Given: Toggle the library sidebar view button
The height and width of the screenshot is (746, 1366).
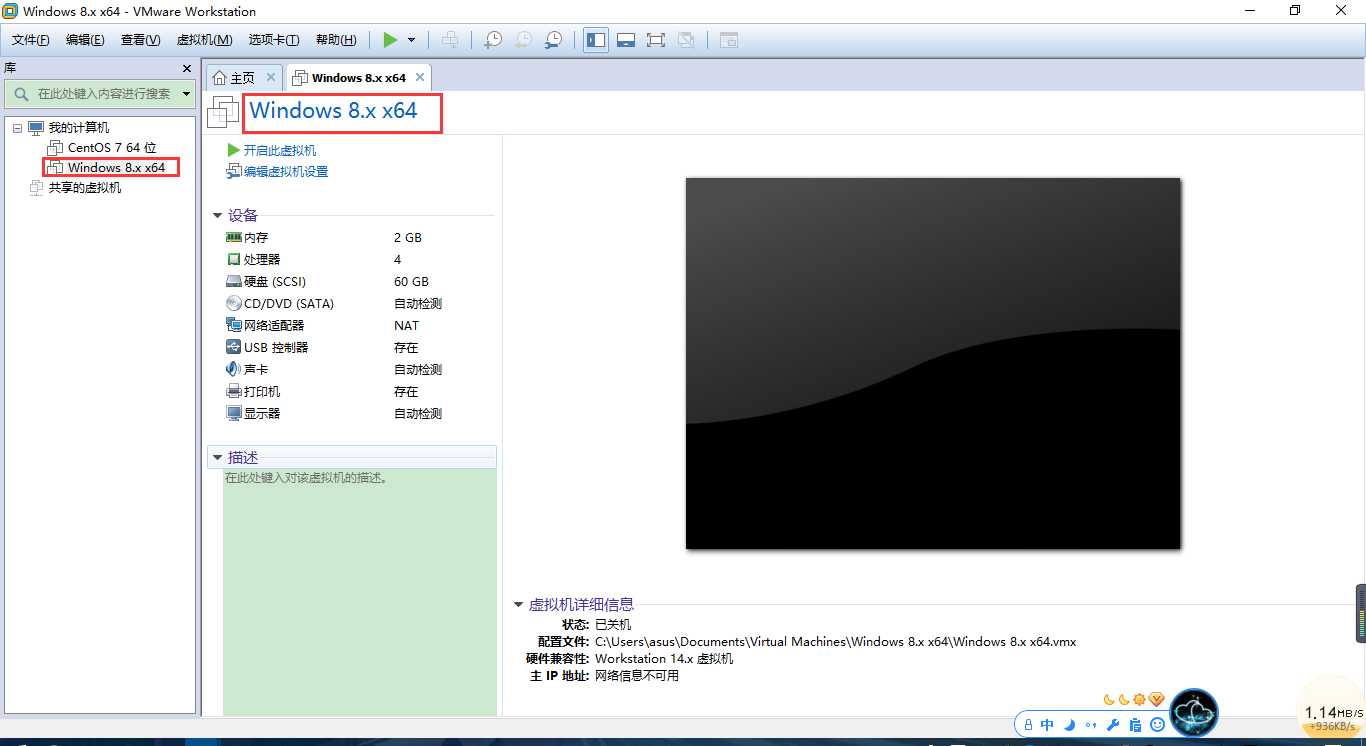Looking at the screenshot, I should pos(596,40).
